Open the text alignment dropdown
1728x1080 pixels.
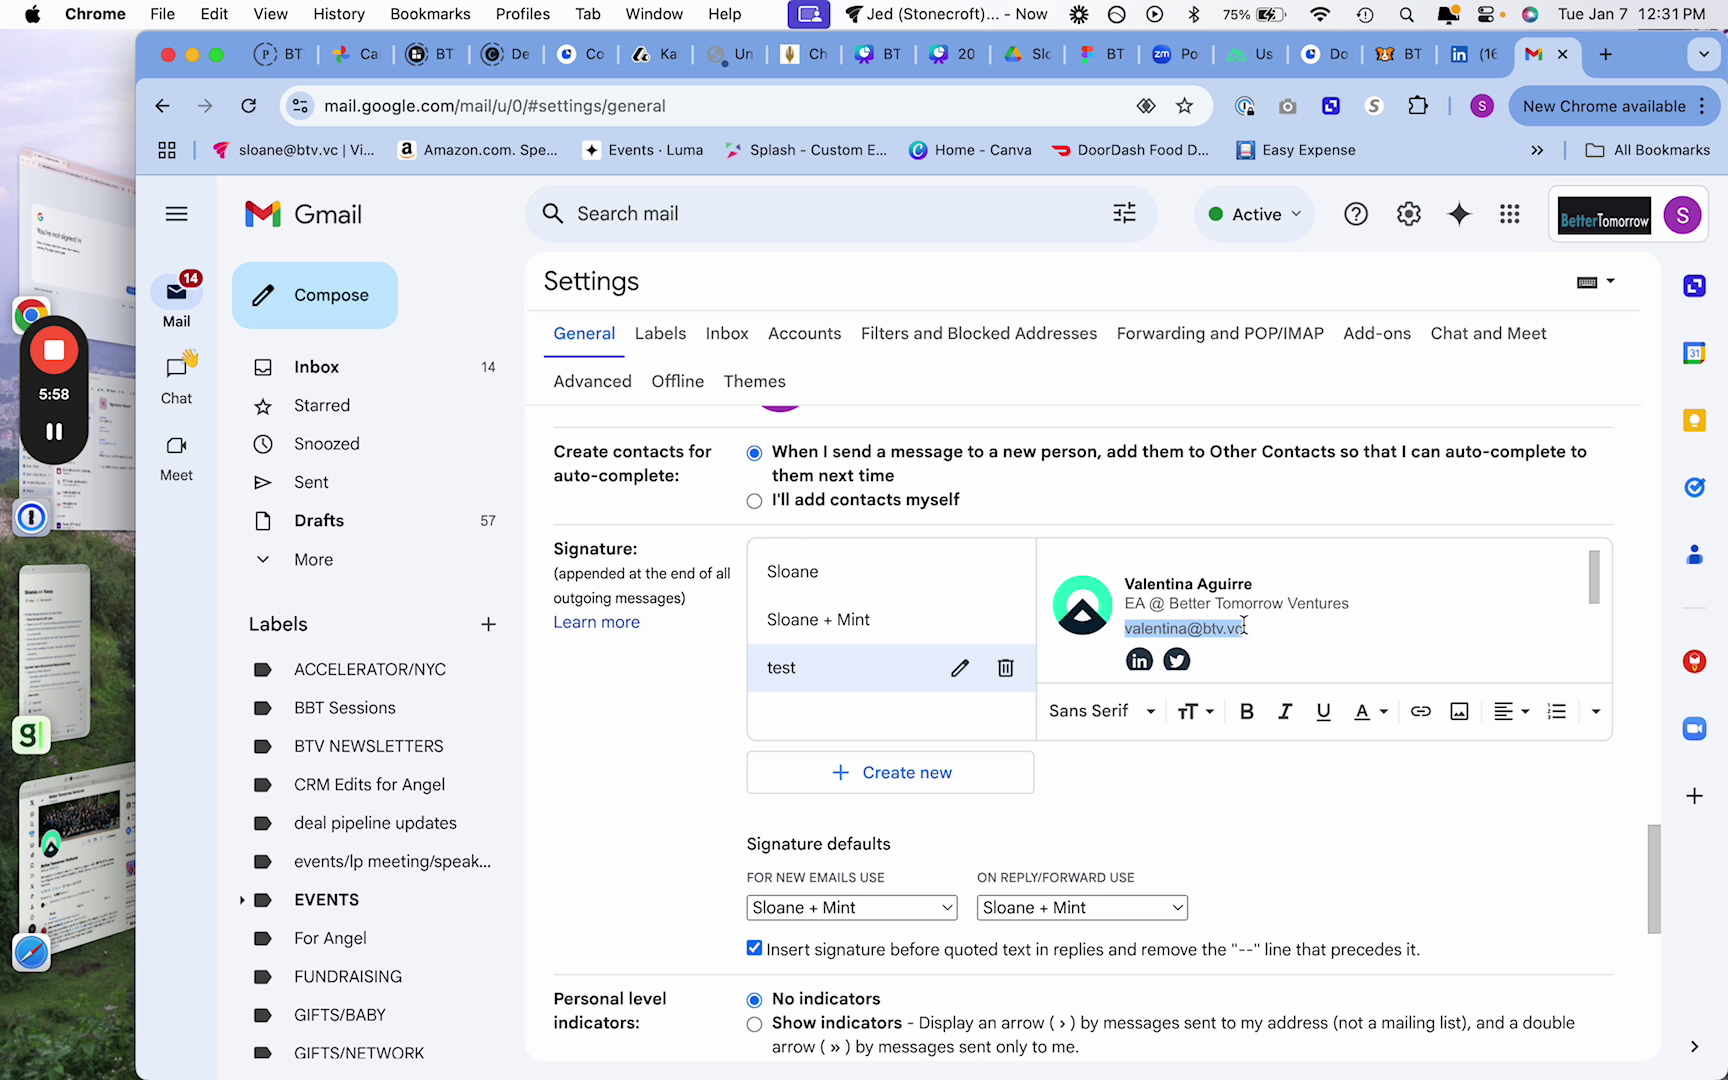click(x=1511, y=711)
